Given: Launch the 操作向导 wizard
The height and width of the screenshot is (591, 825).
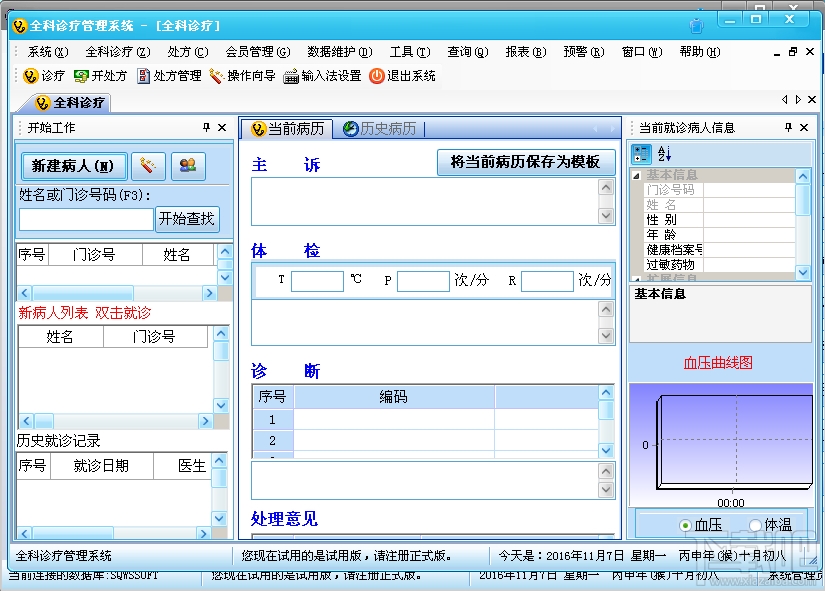Looking at the screenshot, I should (243, 76).
